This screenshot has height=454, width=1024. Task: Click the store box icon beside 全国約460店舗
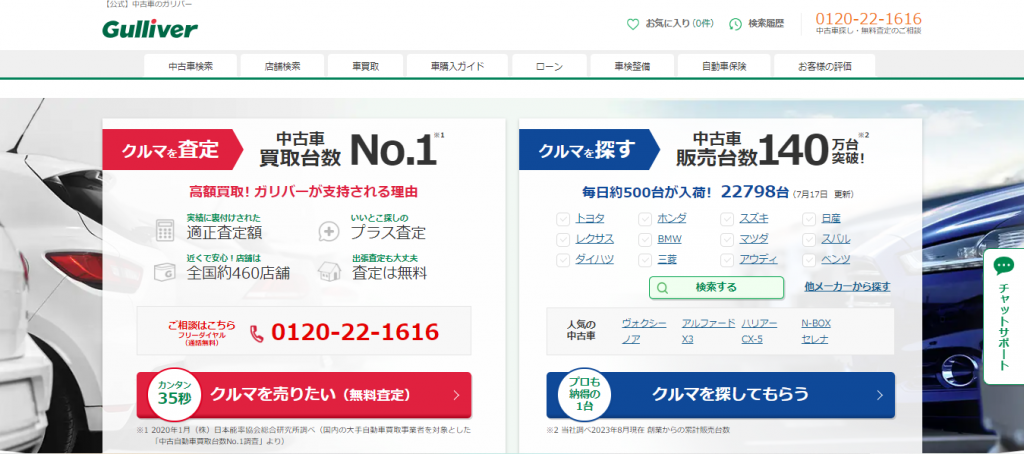(x=165, y=271)
